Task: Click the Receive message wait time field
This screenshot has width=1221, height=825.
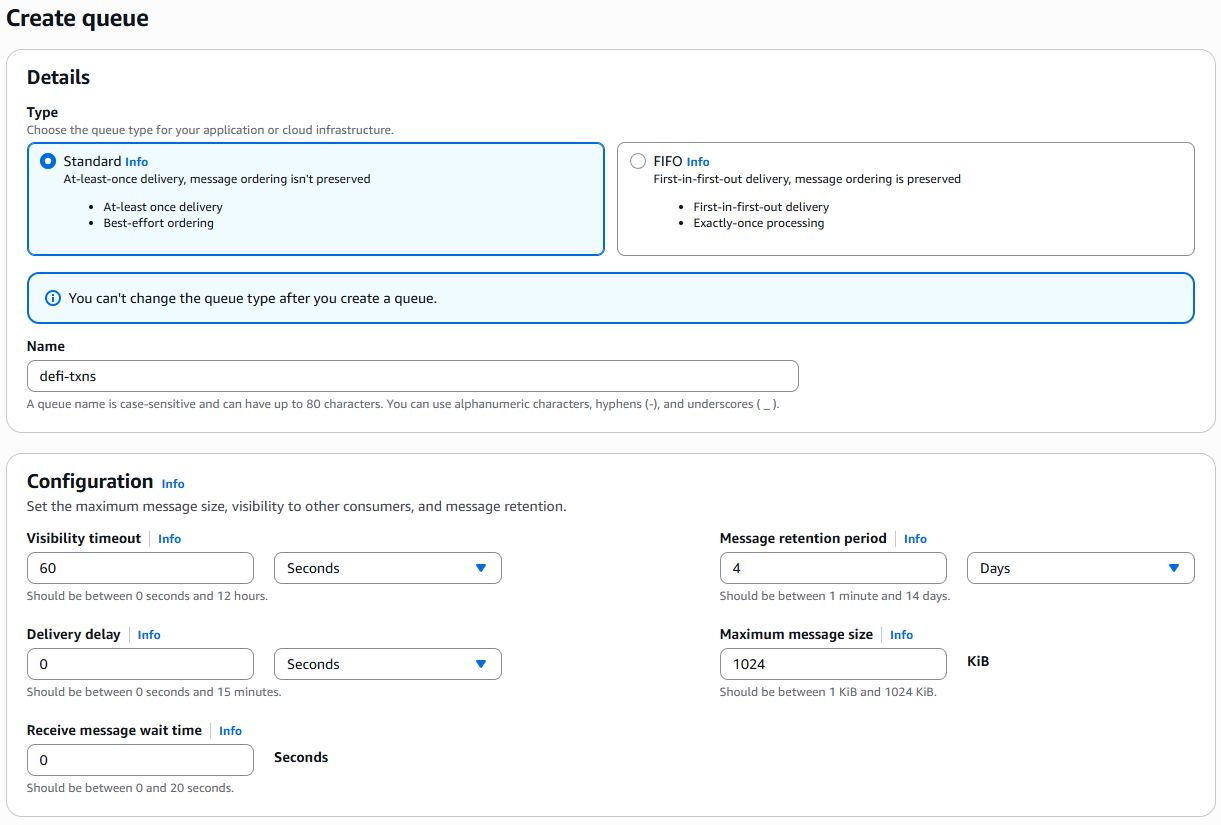Action: pos(140,760)
